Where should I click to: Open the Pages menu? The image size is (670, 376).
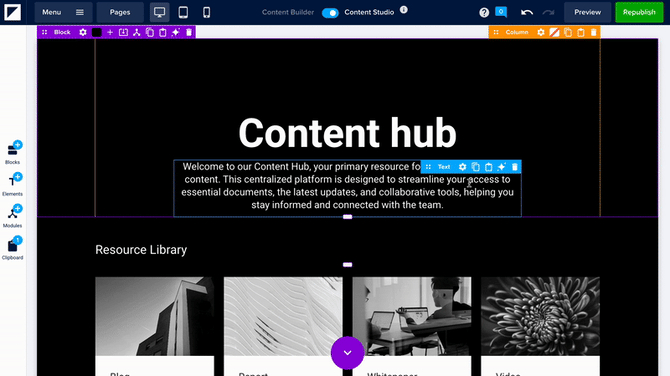tap(120, 12)
